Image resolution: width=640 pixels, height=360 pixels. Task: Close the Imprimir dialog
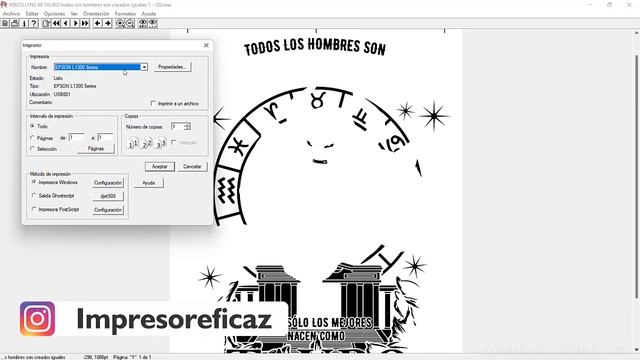(206, 45)
